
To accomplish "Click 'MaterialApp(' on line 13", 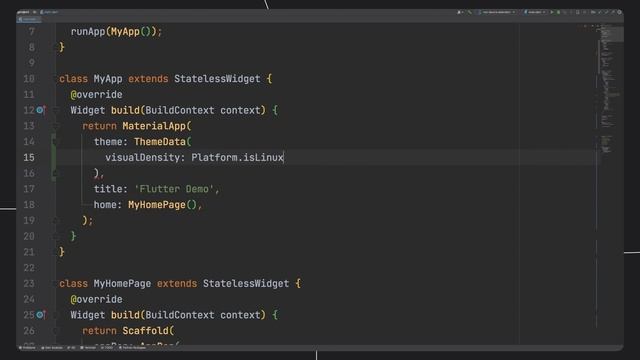I will click(157, 126).
